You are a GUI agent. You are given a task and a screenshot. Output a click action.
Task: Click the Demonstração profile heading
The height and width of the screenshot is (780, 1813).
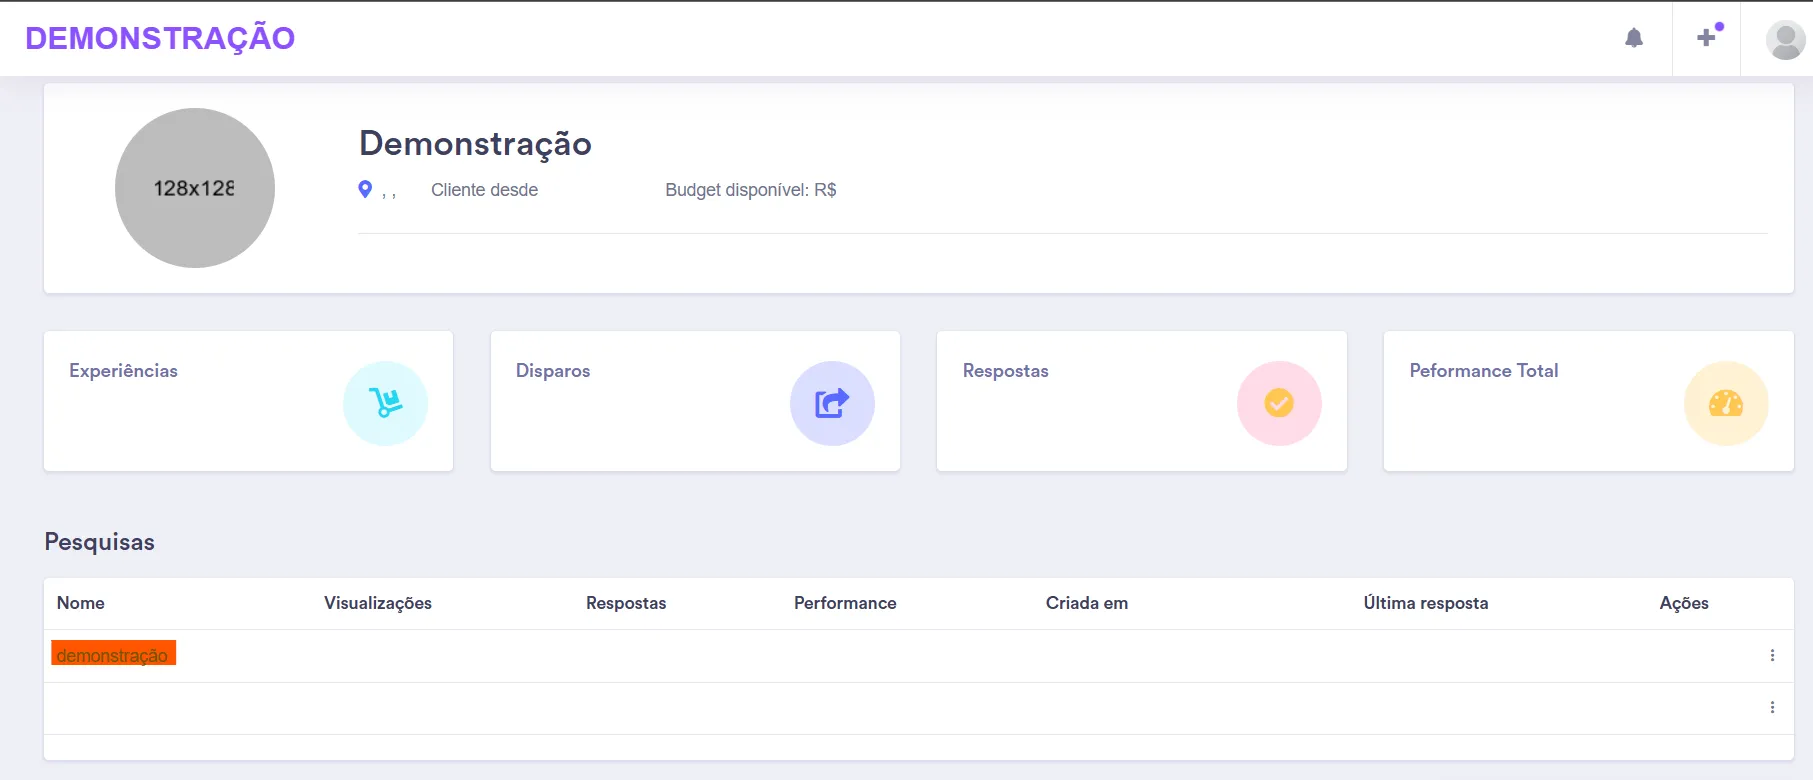tap(475, 144)
